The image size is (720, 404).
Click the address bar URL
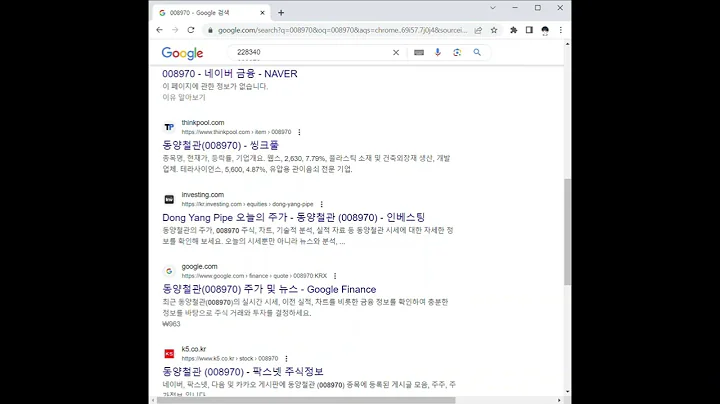click(342, 30)
